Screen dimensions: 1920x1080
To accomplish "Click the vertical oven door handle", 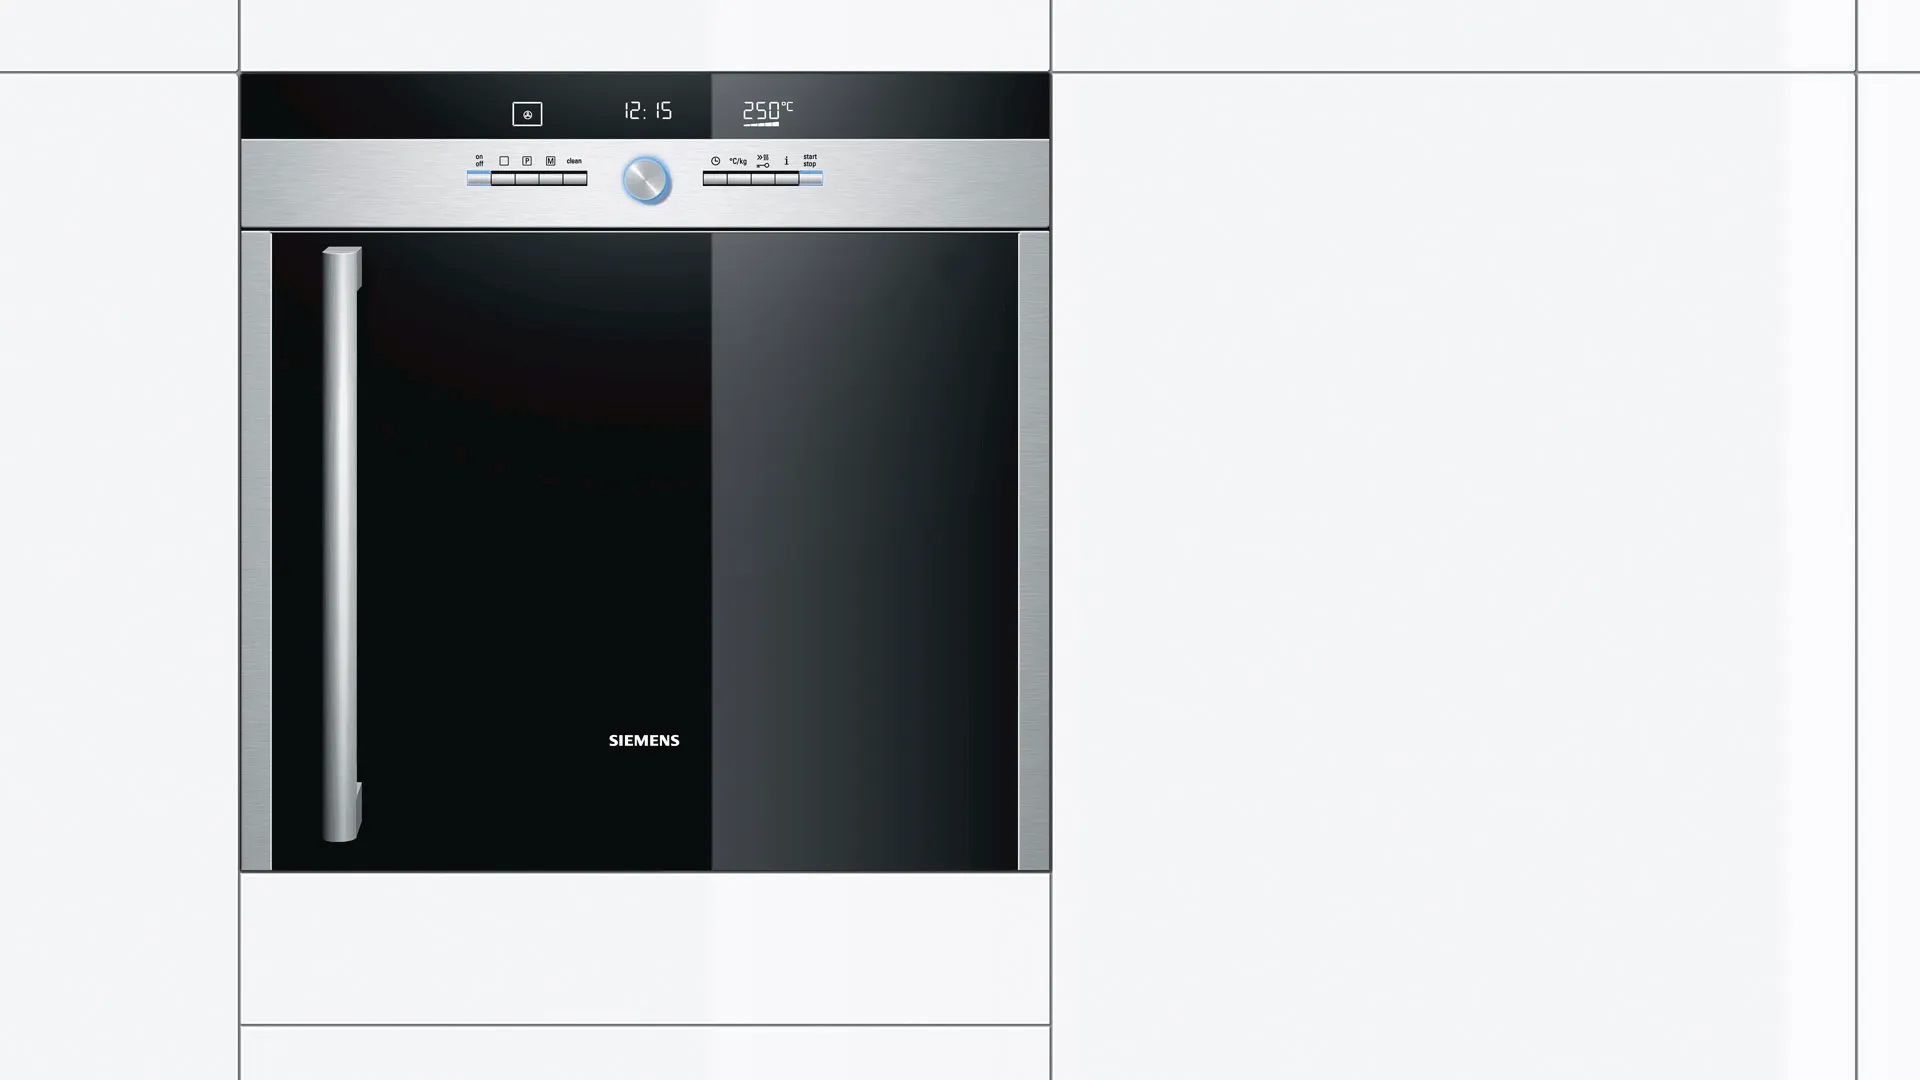I will point(341,543).
